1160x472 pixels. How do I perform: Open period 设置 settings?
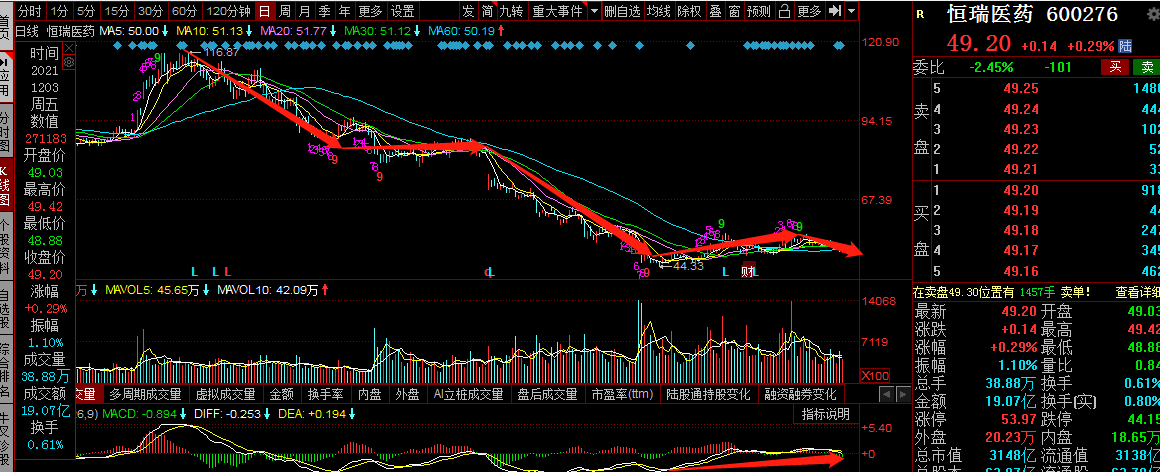pos(402,11)
